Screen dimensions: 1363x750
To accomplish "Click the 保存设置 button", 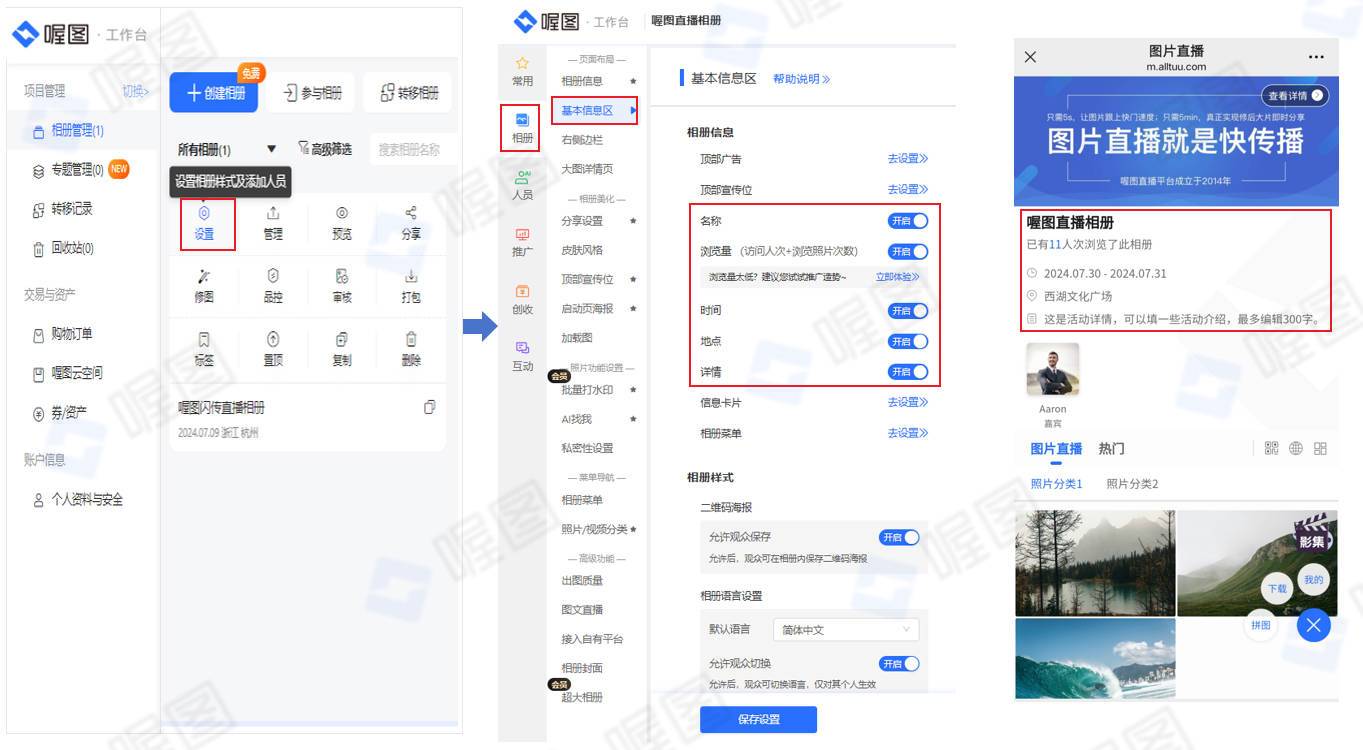I will coord(758,719).
